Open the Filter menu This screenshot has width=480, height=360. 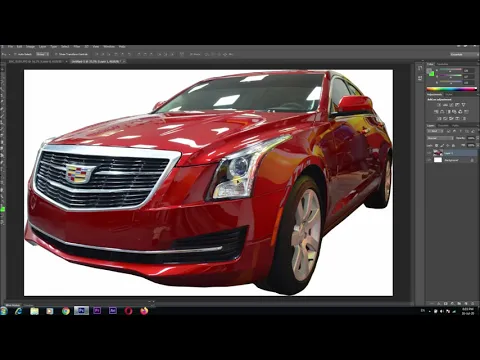tap(77, 47)
